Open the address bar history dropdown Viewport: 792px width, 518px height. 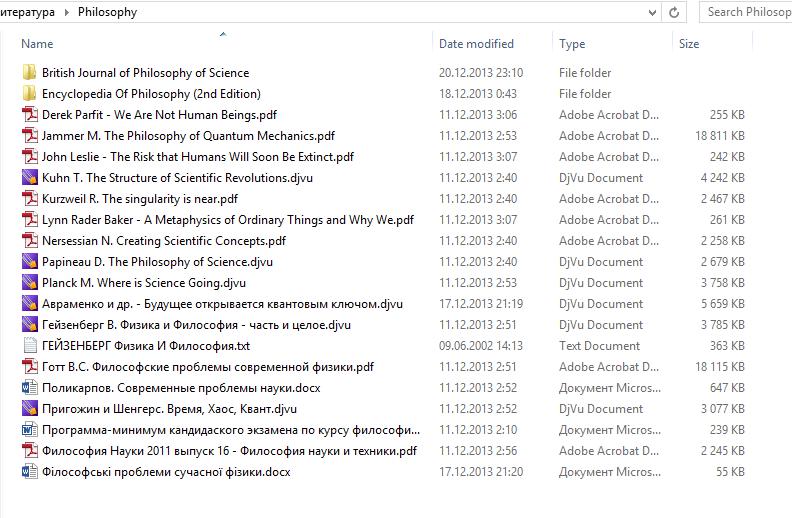pyautogui.click(x=652, y=13)
